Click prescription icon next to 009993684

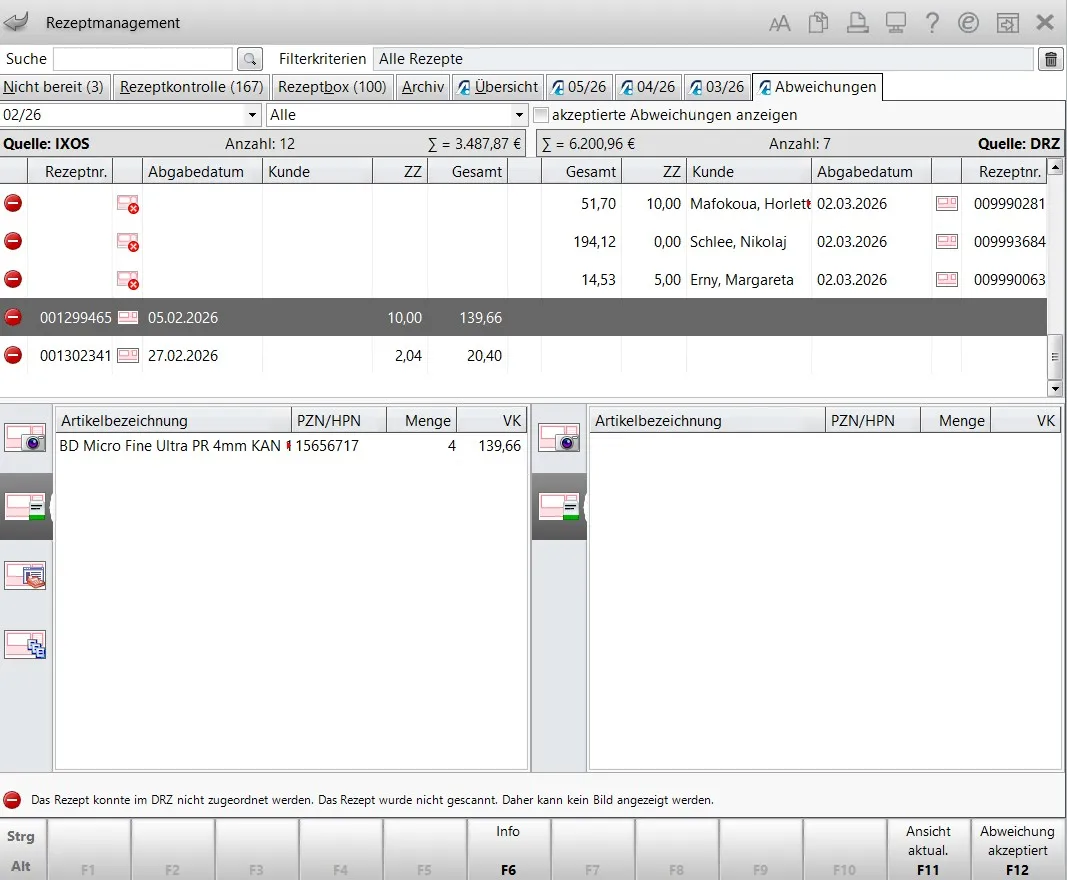click(x=947, y=242)
